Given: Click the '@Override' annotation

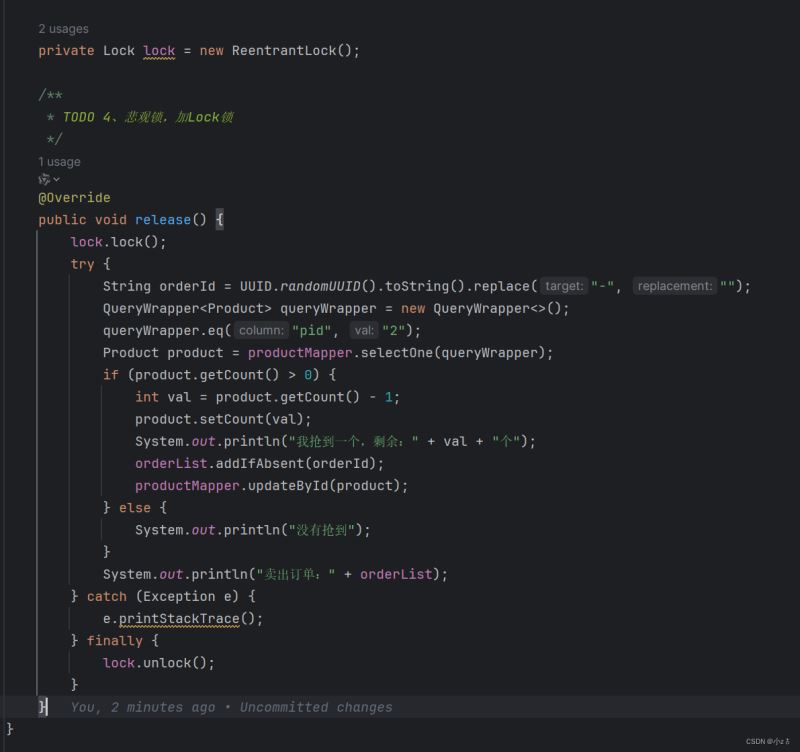Looking at the screenshot, I should 74,197.
